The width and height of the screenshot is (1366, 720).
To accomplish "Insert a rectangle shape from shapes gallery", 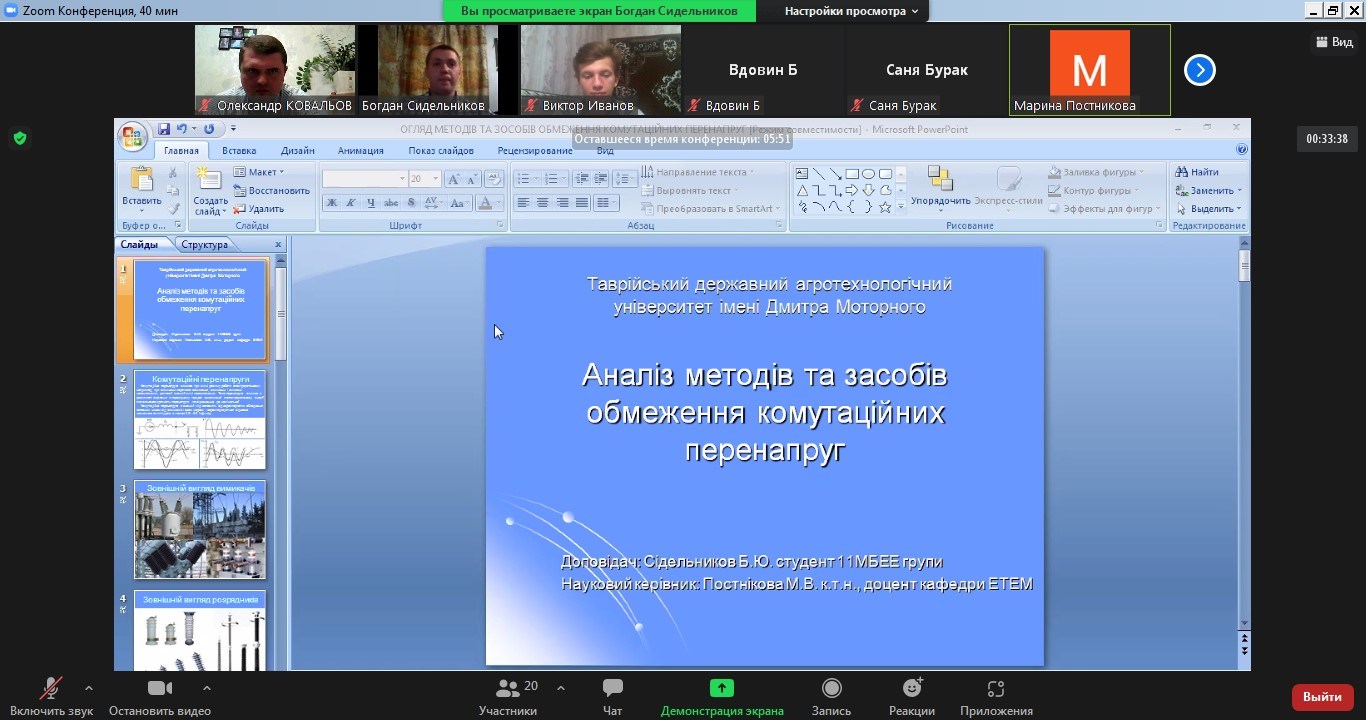I will 852,174.
